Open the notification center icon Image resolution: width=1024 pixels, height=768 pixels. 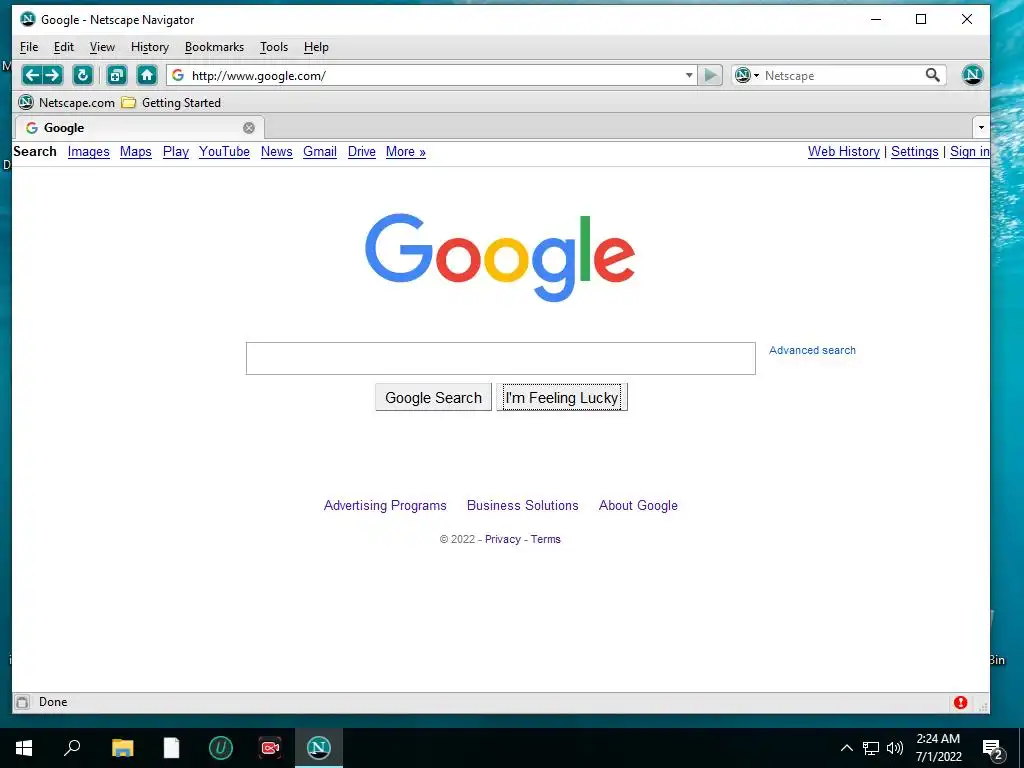993,750
